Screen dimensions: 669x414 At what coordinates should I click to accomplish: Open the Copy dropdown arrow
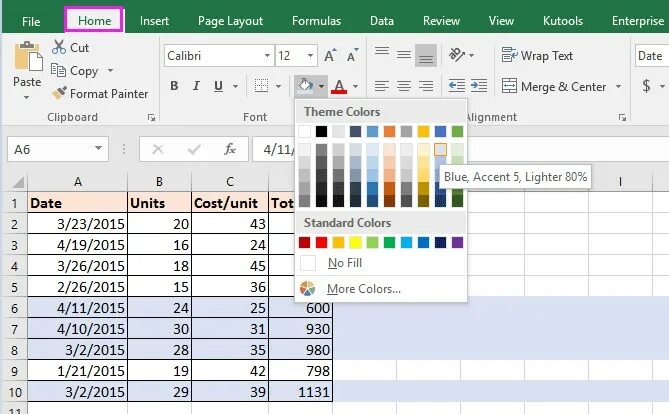pos(111,70)
